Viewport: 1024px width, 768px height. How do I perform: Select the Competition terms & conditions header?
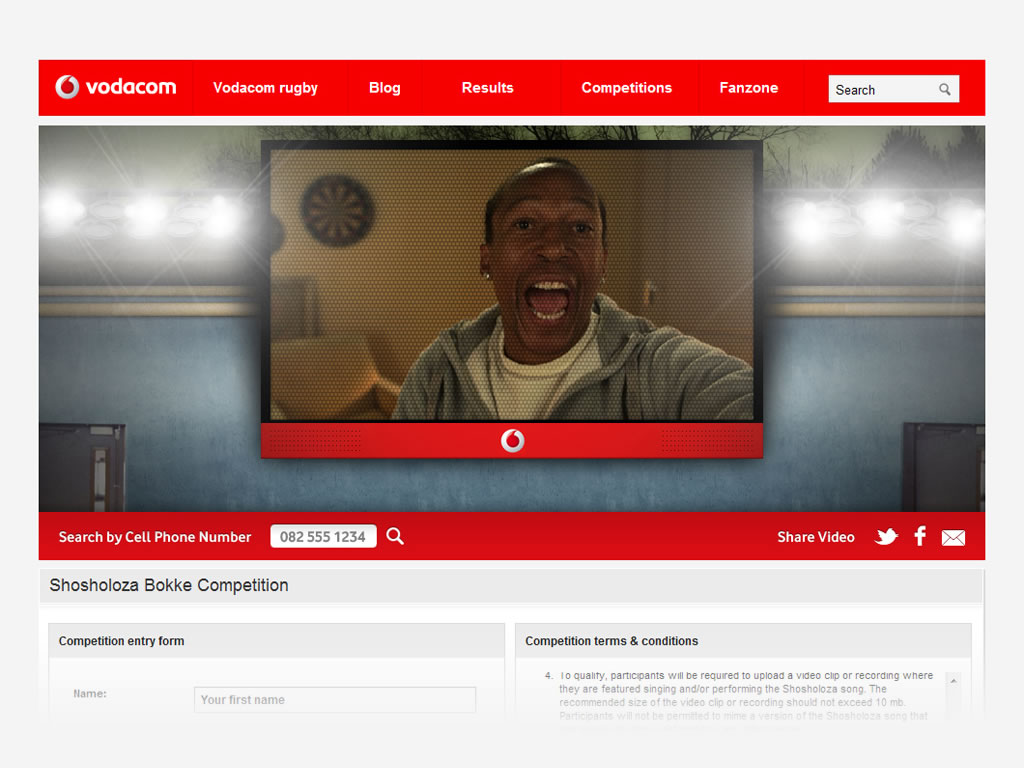point(611,641)
